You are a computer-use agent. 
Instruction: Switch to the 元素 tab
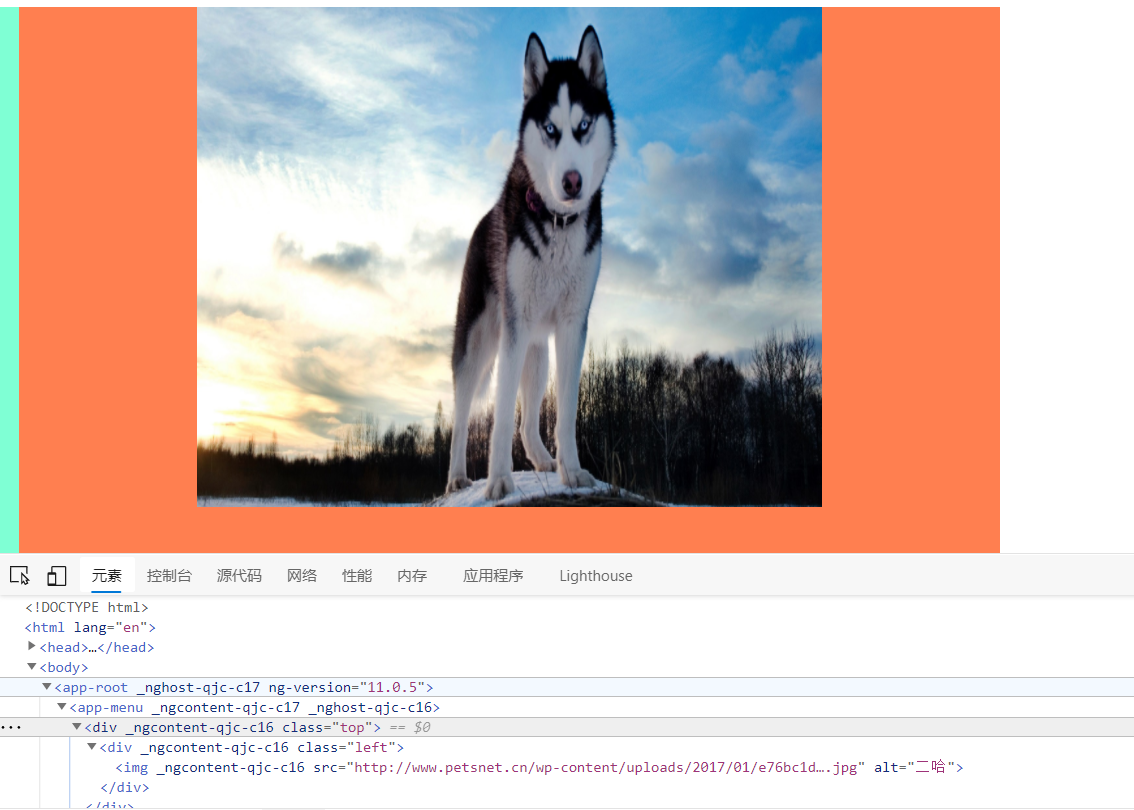[x=107, y=576]
